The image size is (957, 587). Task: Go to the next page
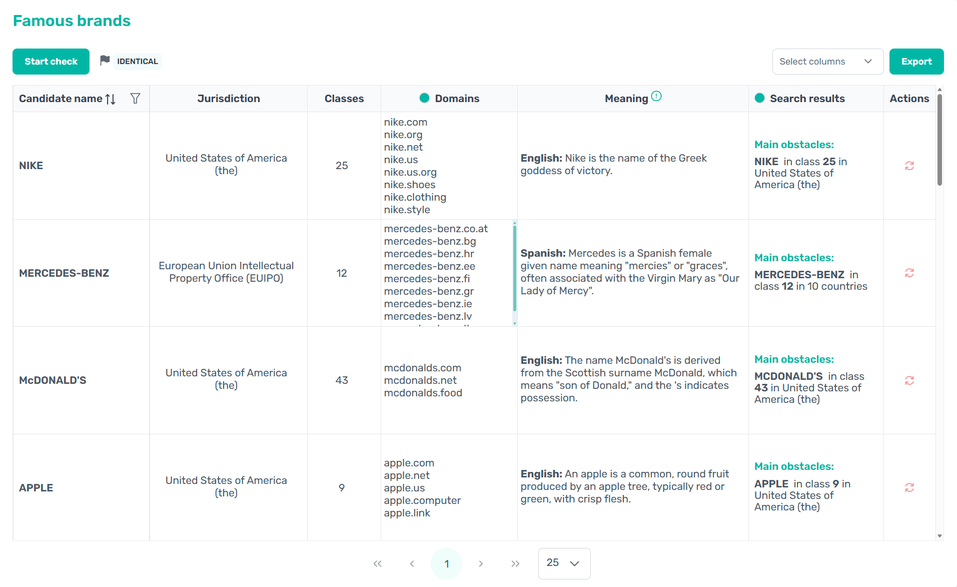[x=481, y=564]
